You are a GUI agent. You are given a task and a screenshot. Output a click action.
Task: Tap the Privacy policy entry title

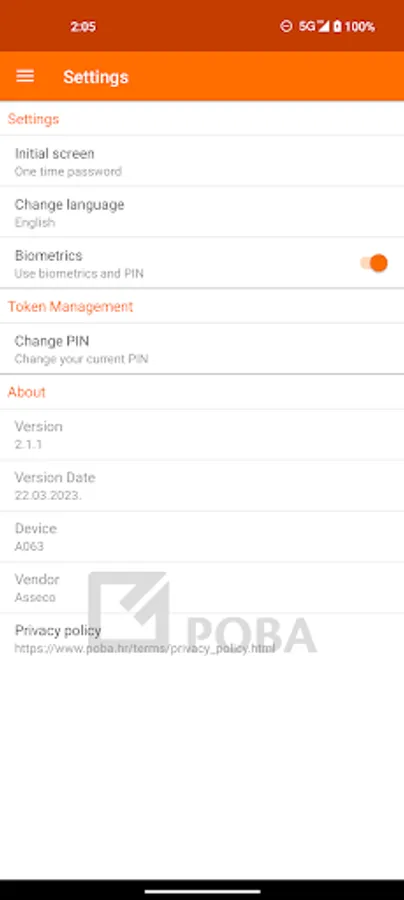58,630
